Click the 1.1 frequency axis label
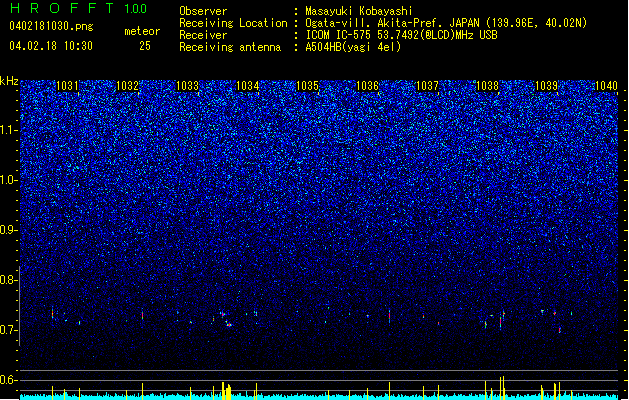Viewport: 629px width, 400px height. tap(9, 130)
